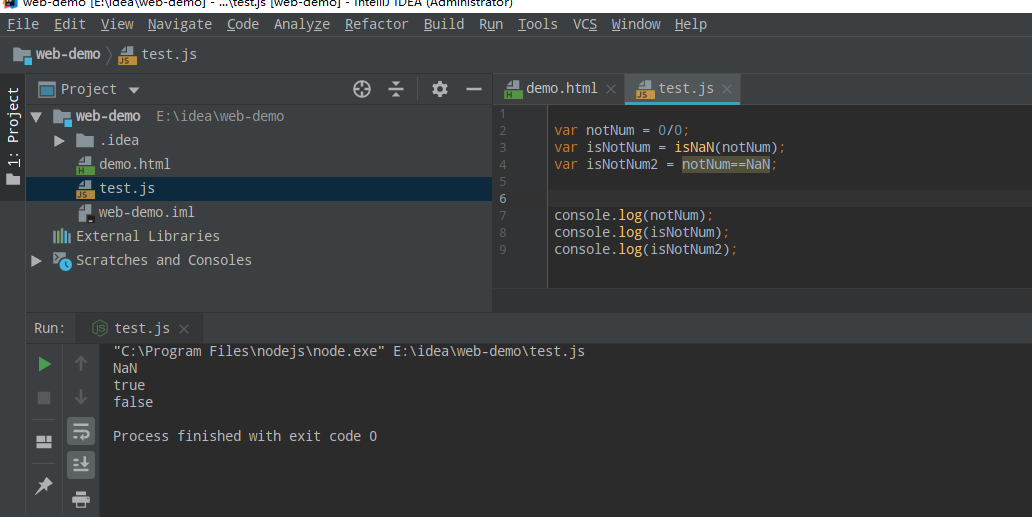Hide the Project panel with minus icon
Screen dimensions: 1032x517
tap(474, 89)
